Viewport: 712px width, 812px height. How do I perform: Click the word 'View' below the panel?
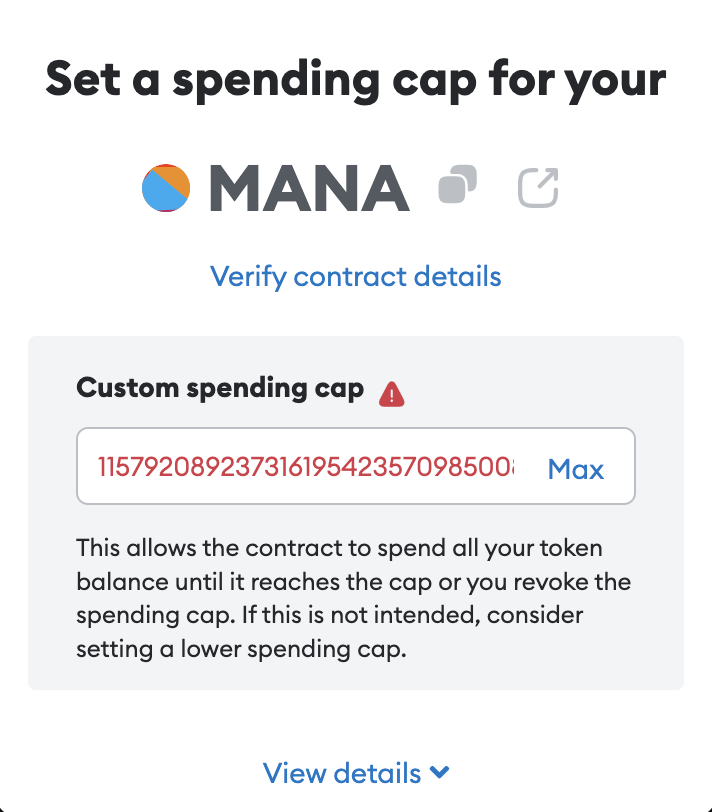294,773
